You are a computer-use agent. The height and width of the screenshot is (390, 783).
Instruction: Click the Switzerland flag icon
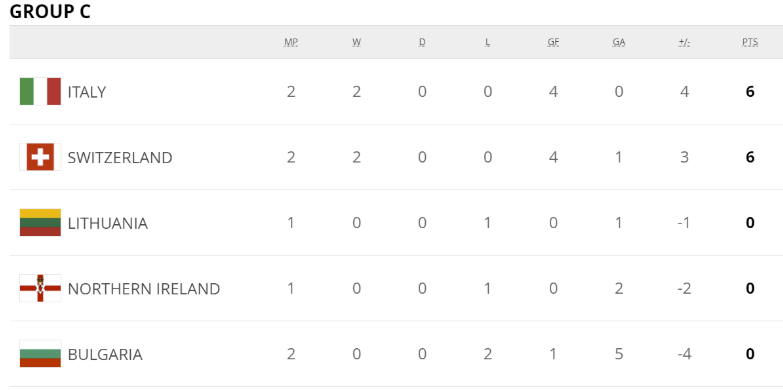pos(40,157)
